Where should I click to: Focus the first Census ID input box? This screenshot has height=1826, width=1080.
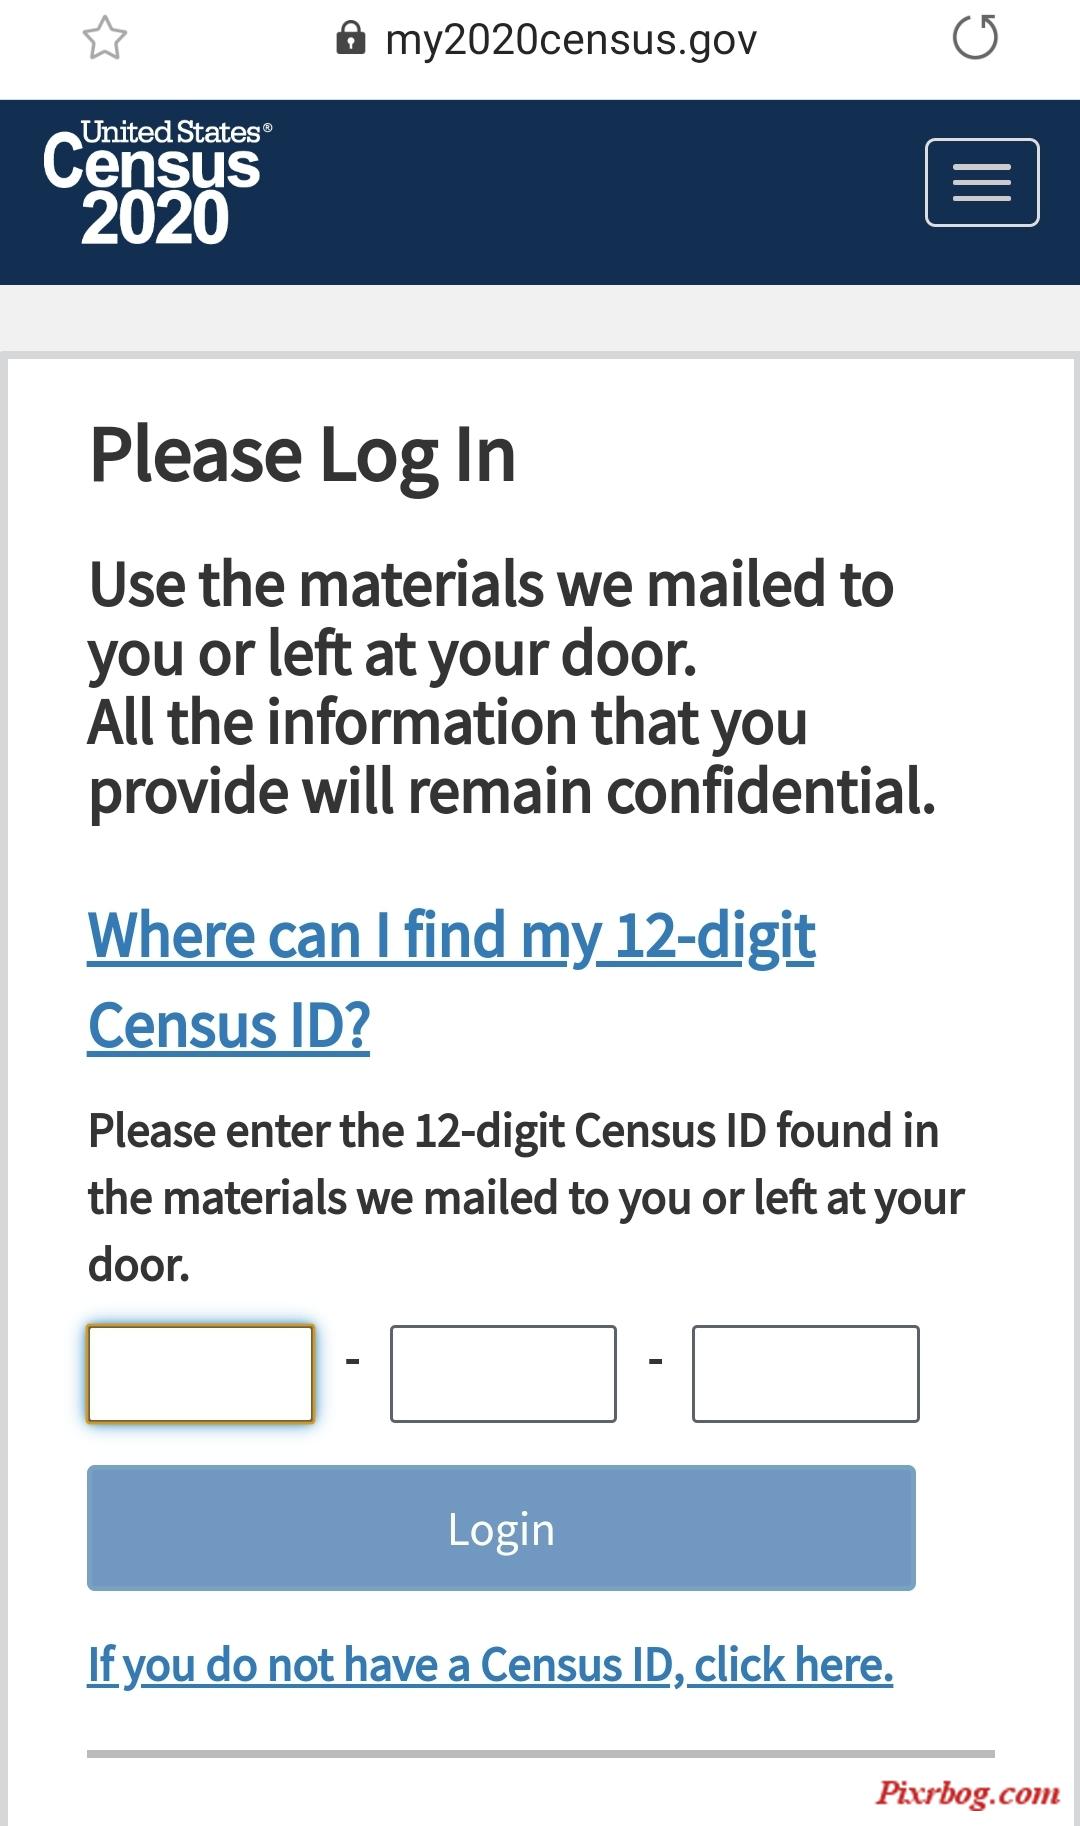(x=200, y=1373)
